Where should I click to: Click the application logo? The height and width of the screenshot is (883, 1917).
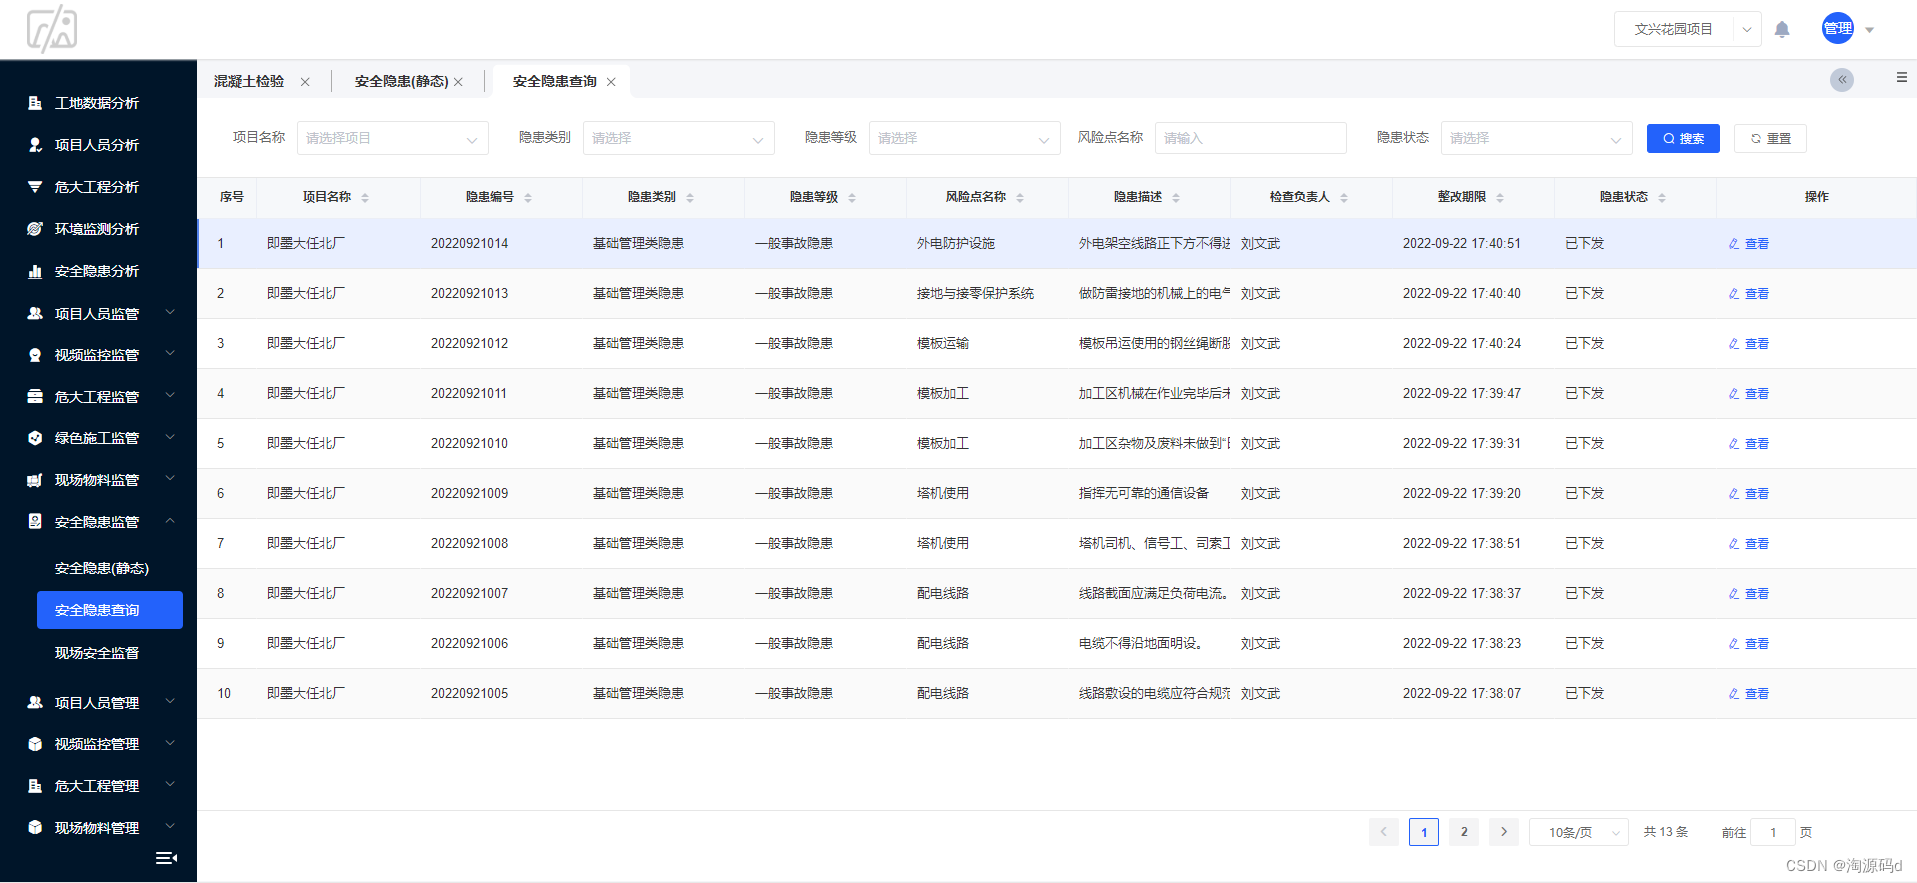[x=52, y=28]
